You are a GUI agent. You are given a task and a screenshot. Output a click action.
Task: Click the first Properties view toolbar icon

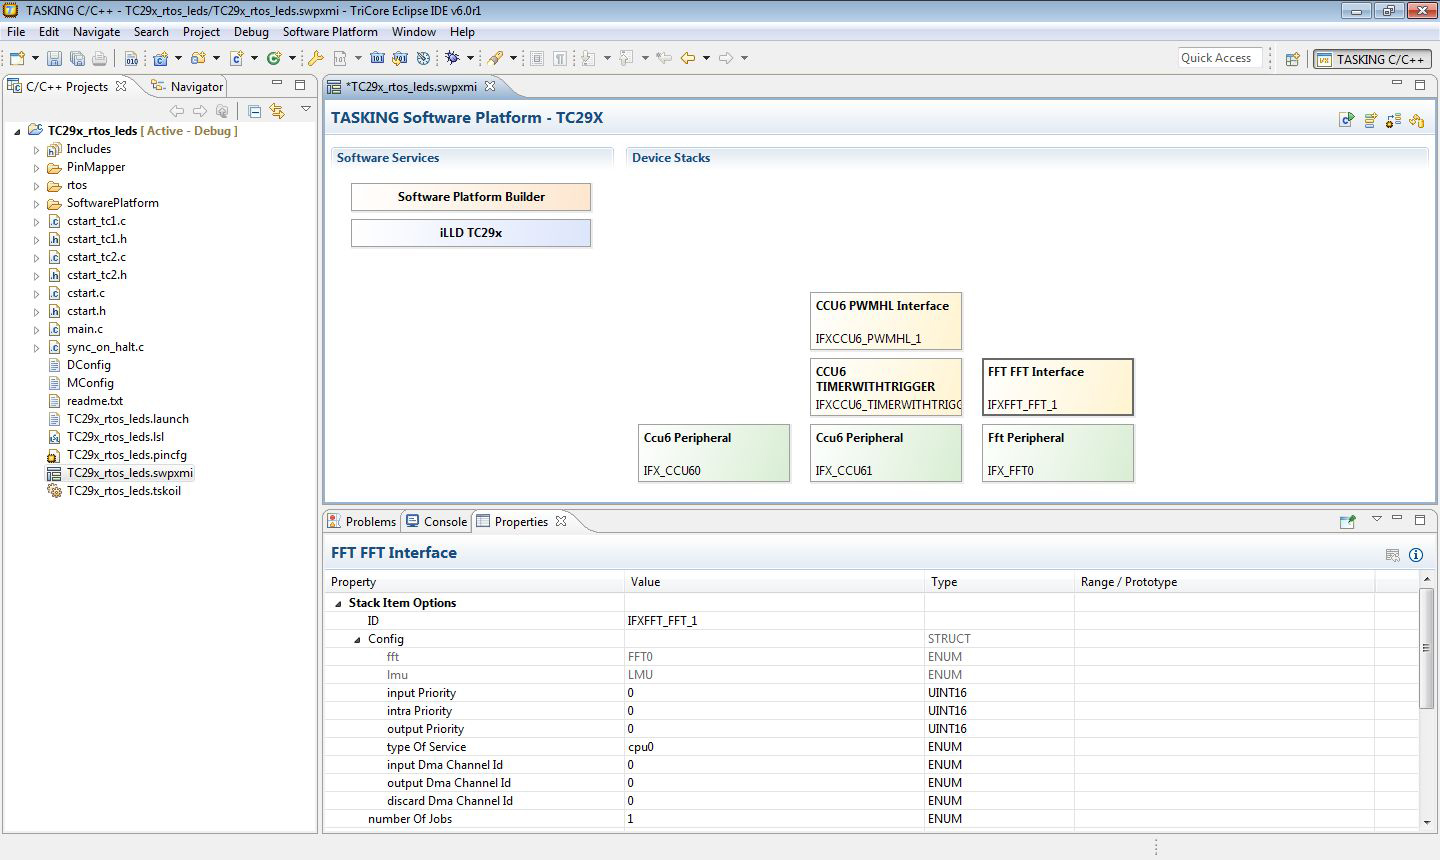click(1347, 521)
